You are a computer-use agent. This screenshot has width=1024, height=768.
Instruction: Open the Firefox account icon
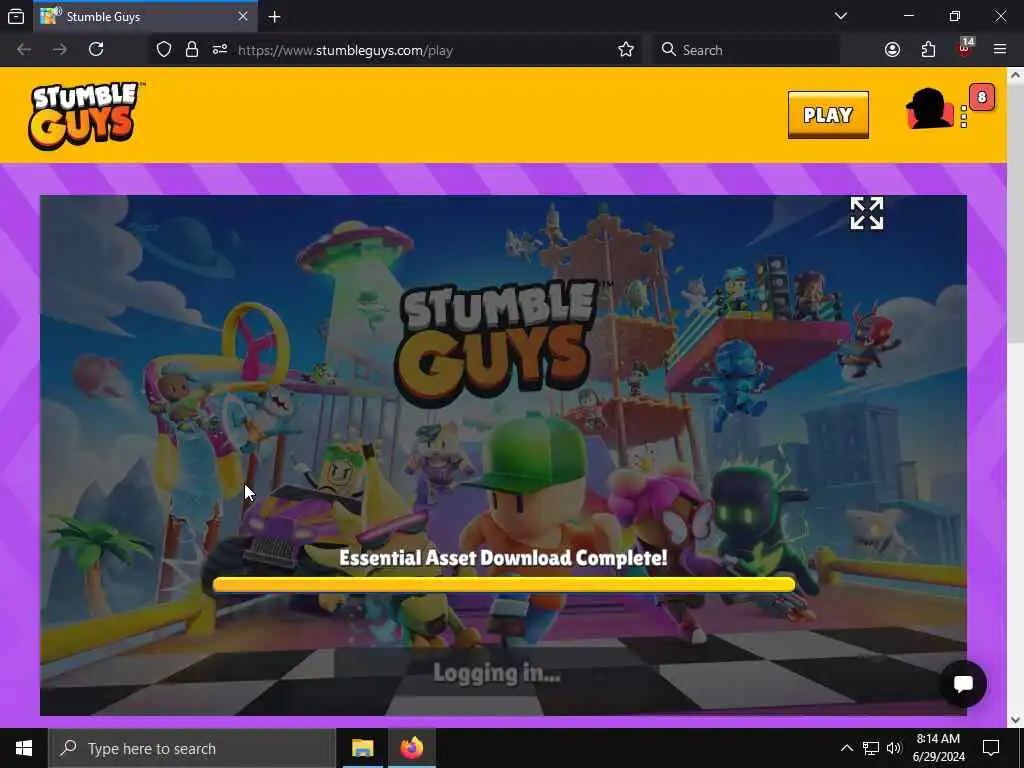(892, 50)
